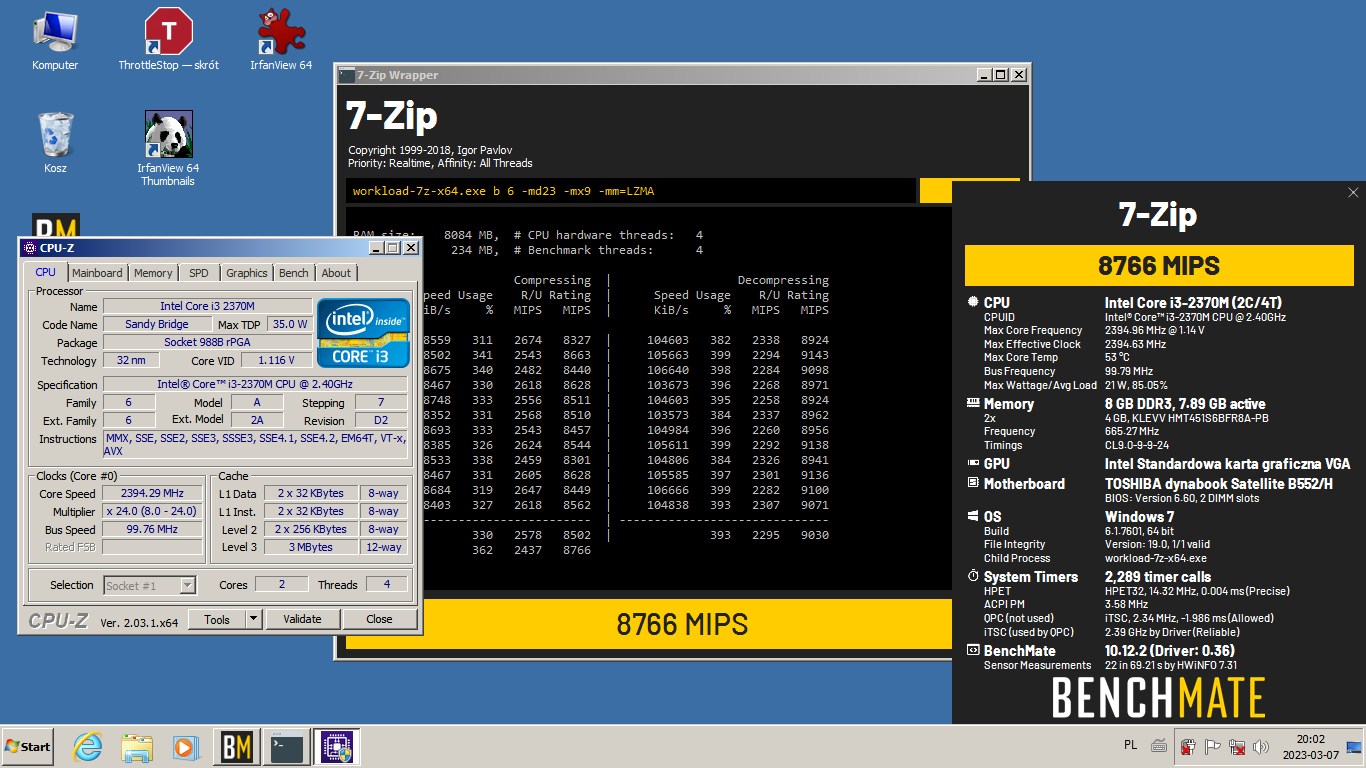Open IrfanView 64 desktop icon
1366x768 pixels.
tap(281, 40)
